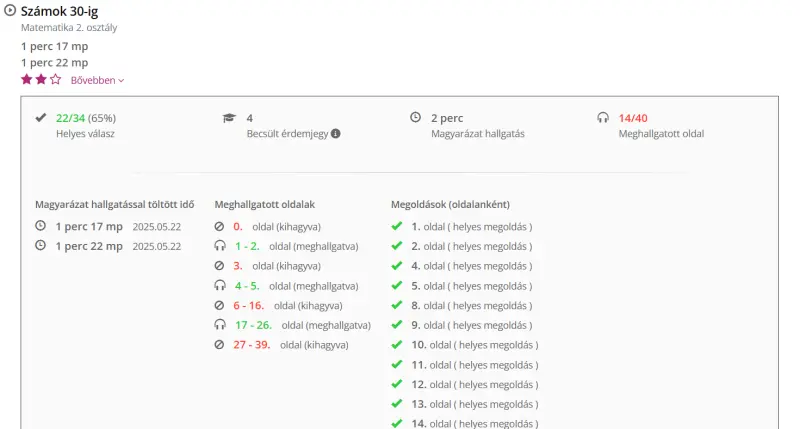Screen dimensions: 800x429
Task: Click the green check for 14. oldal
Action: 397,423
